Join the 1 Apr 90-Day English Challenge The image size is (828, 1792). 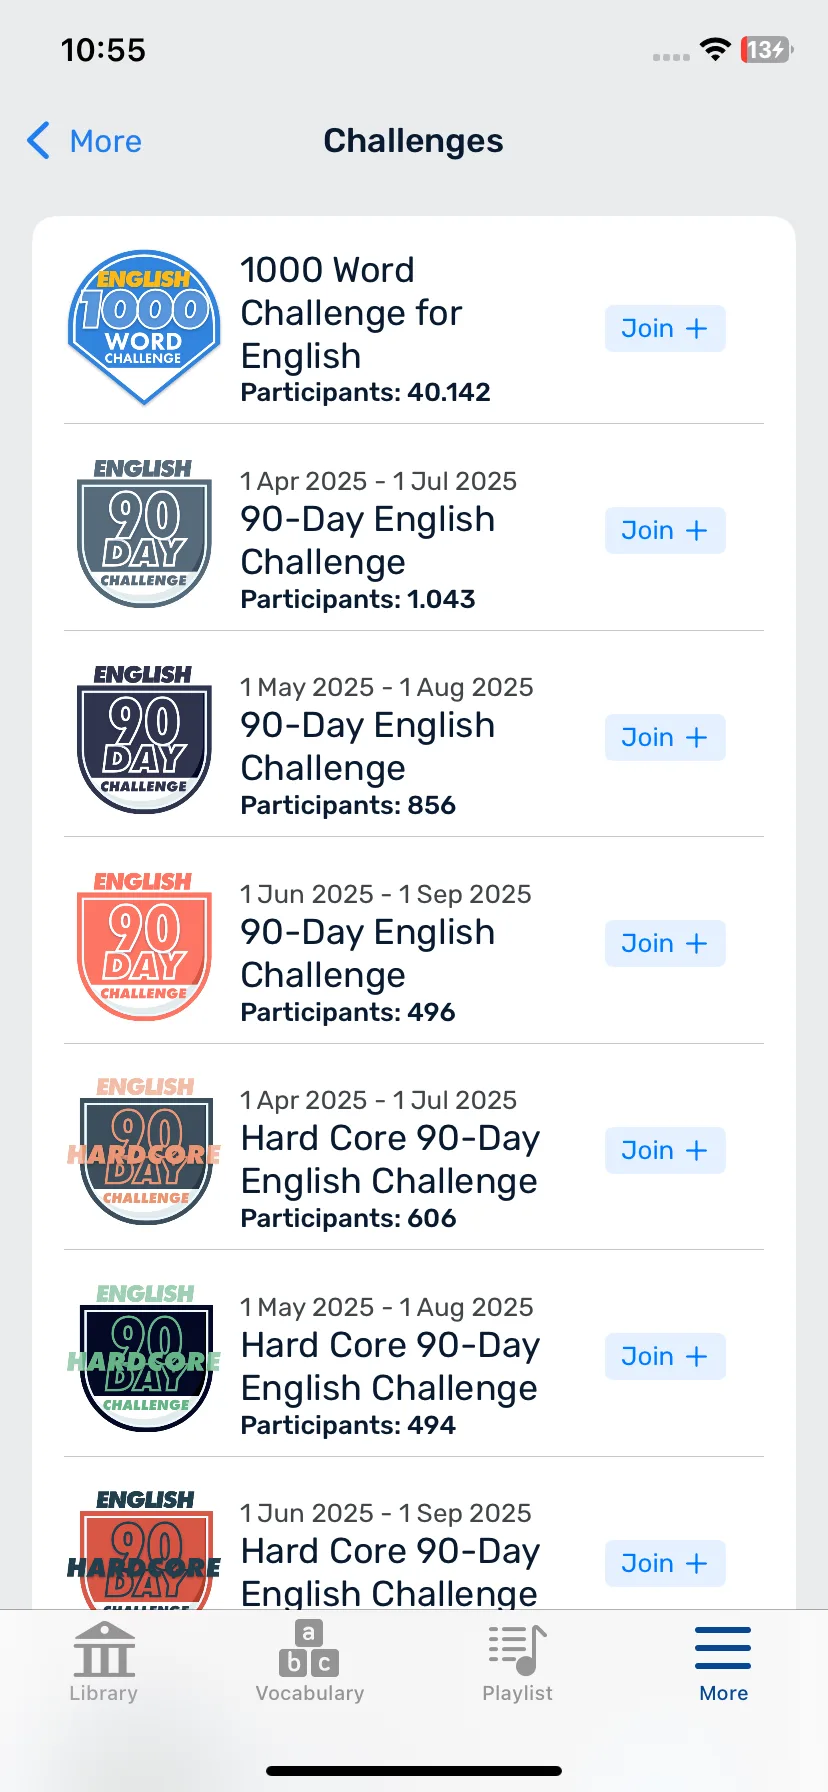pos(665,531)
